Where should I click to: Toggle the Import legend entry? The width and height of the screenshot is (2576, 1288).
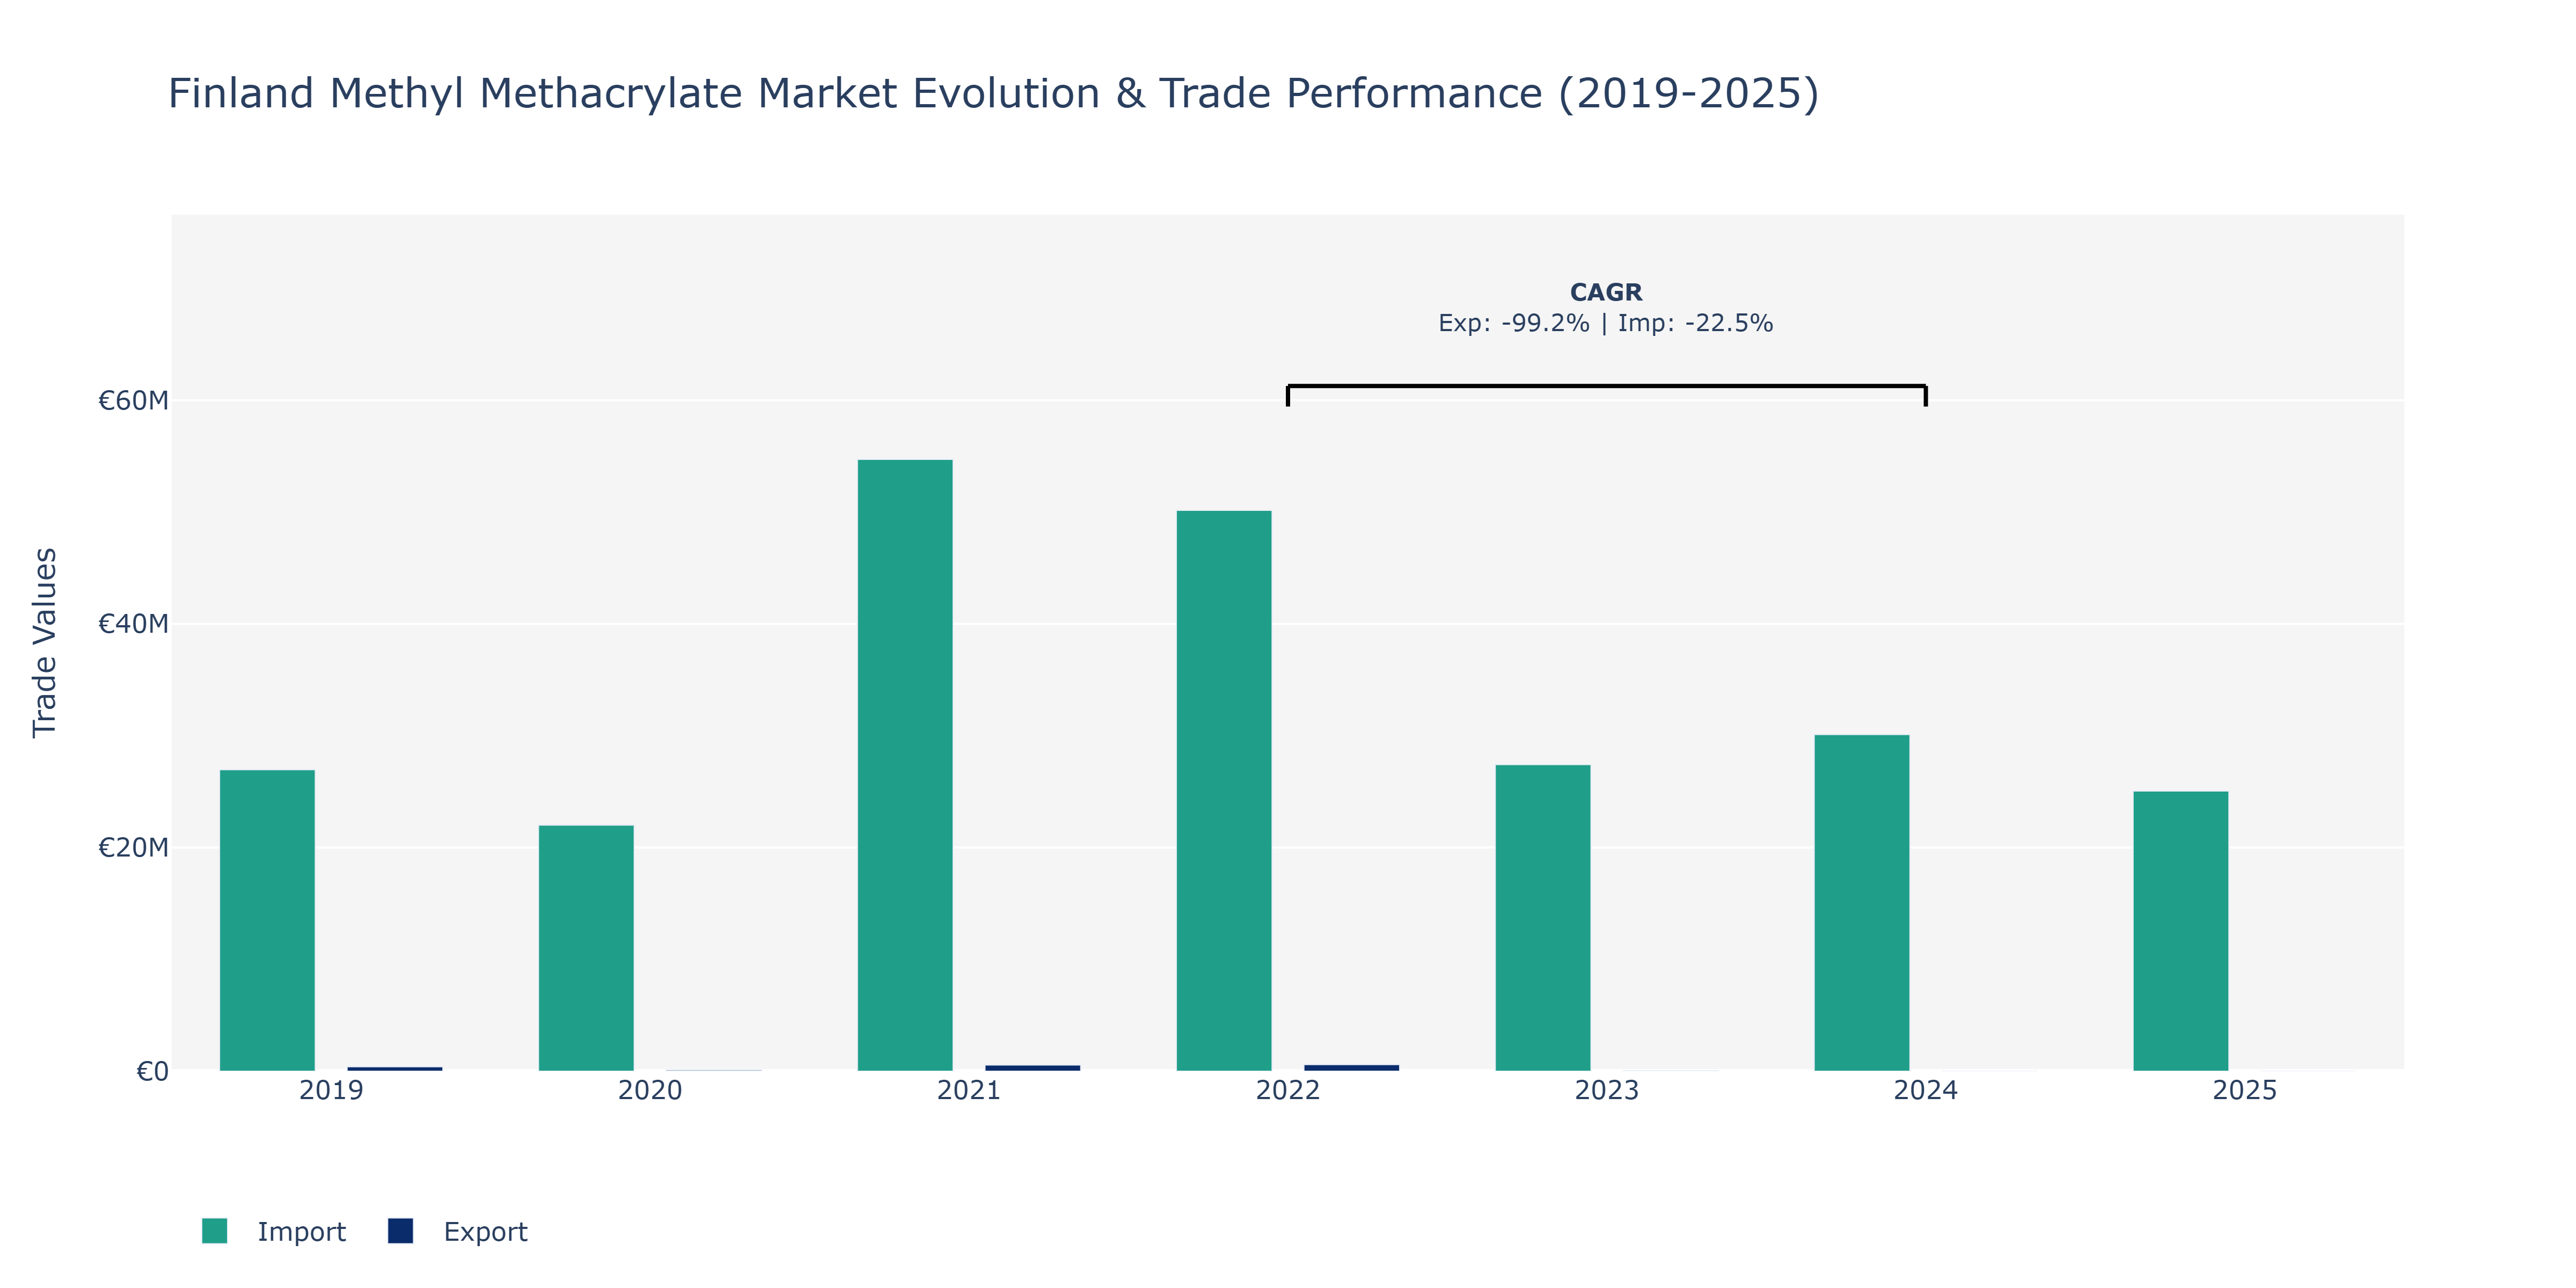click(273, 1231)
